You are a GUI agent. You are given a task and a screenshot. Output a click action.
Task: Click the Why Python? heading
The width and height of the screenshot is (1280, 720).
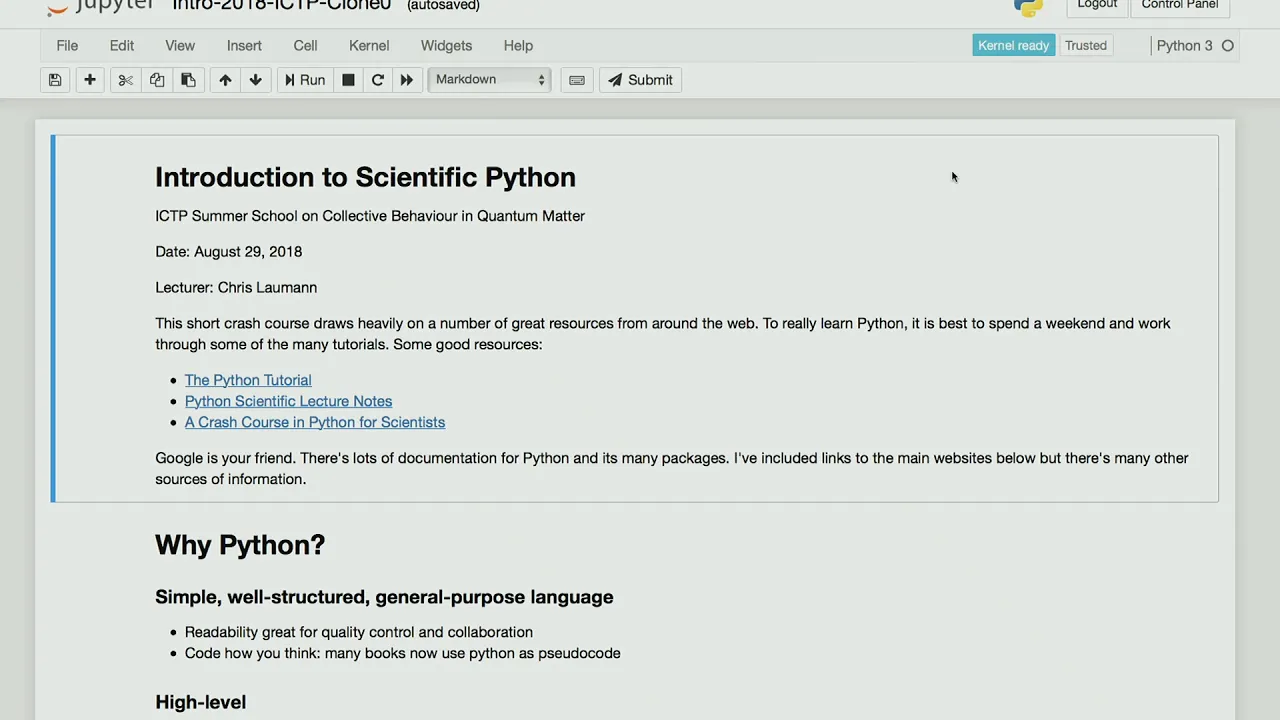tap(240, 545)
